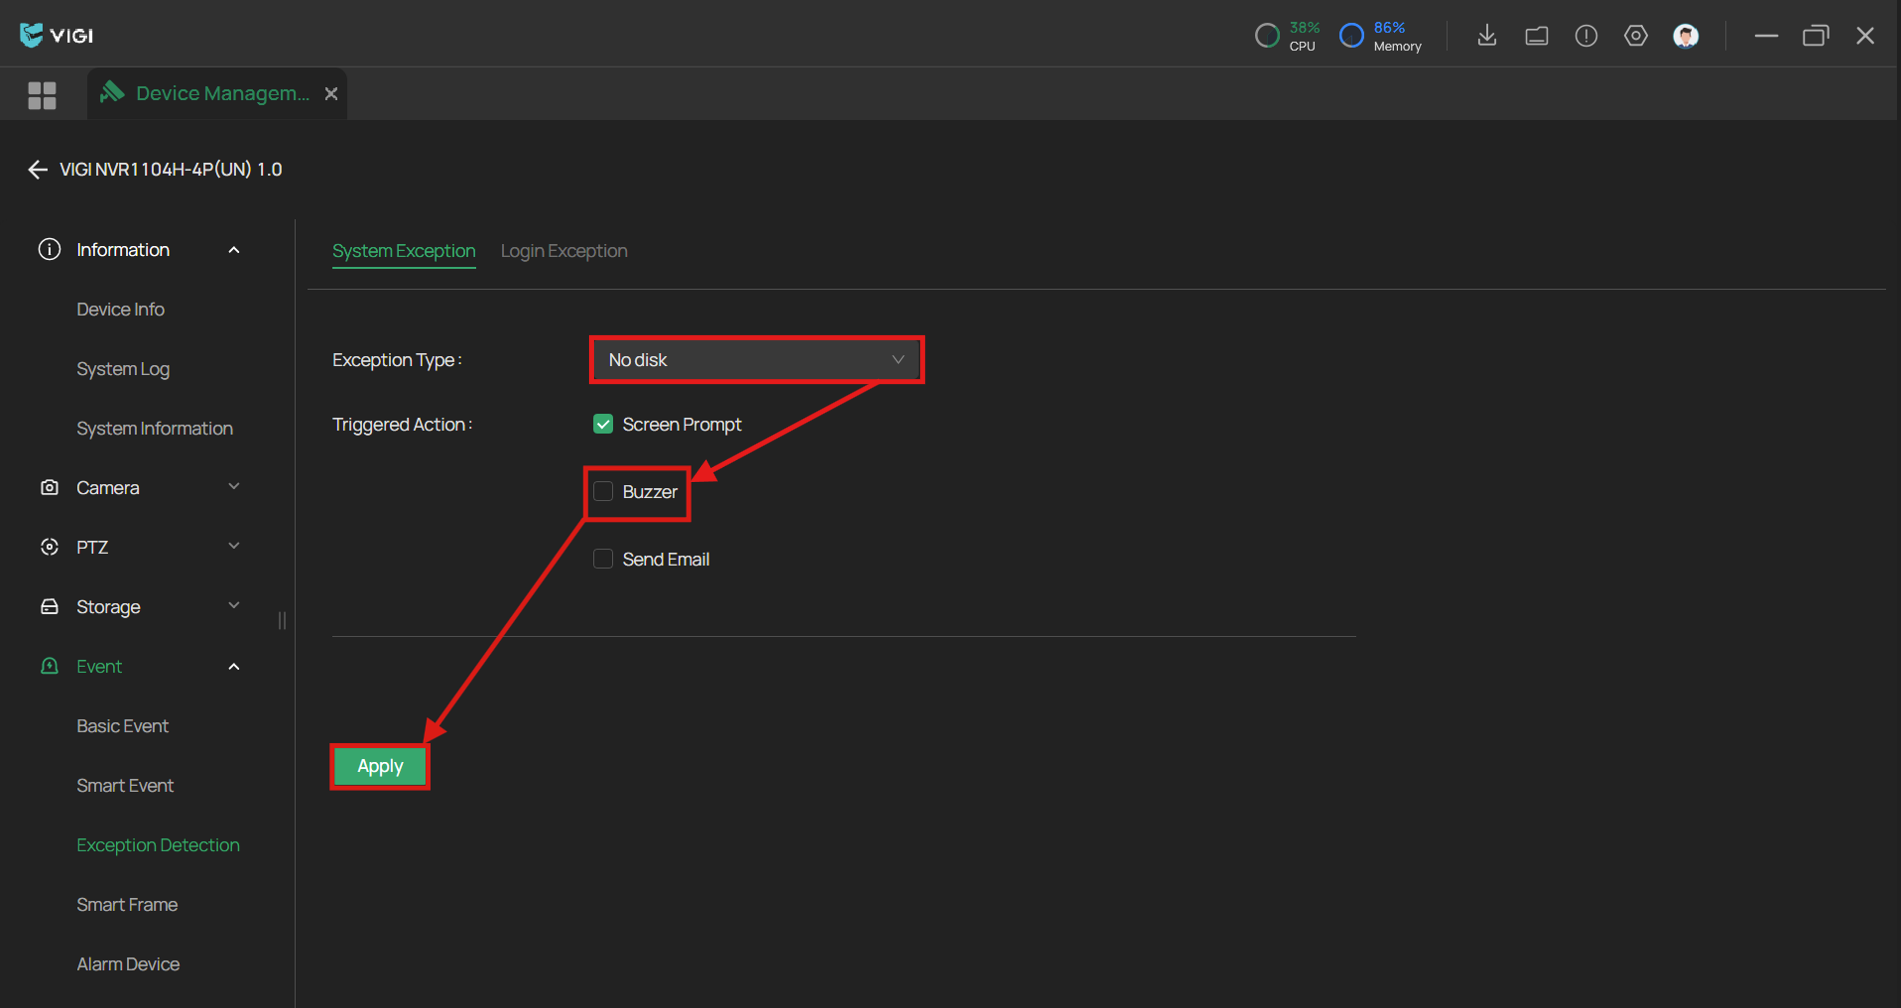Viewport: 1901px width, 1008px height.
Task: Click the download icon in top bar
Action: [1486, 36]
